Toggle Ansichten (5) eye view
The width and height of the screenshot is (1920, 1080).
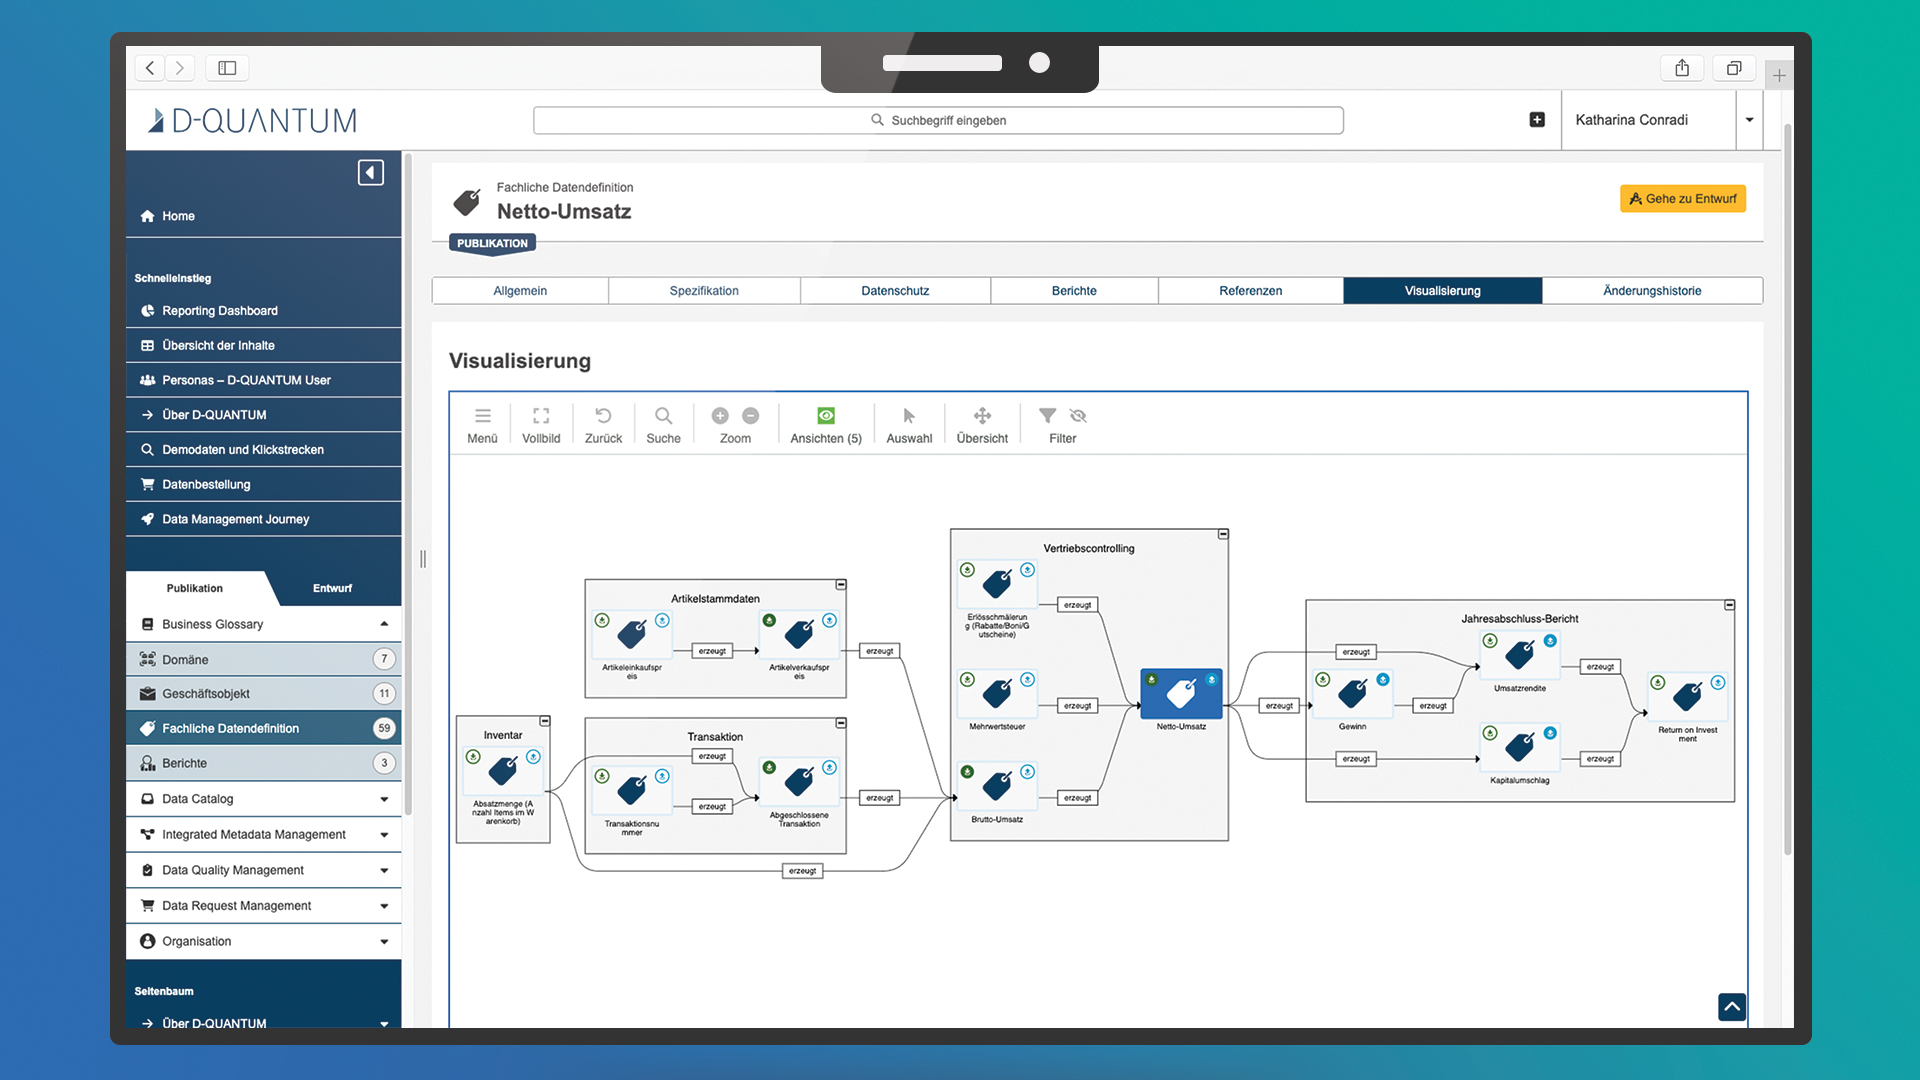[826, 416]
